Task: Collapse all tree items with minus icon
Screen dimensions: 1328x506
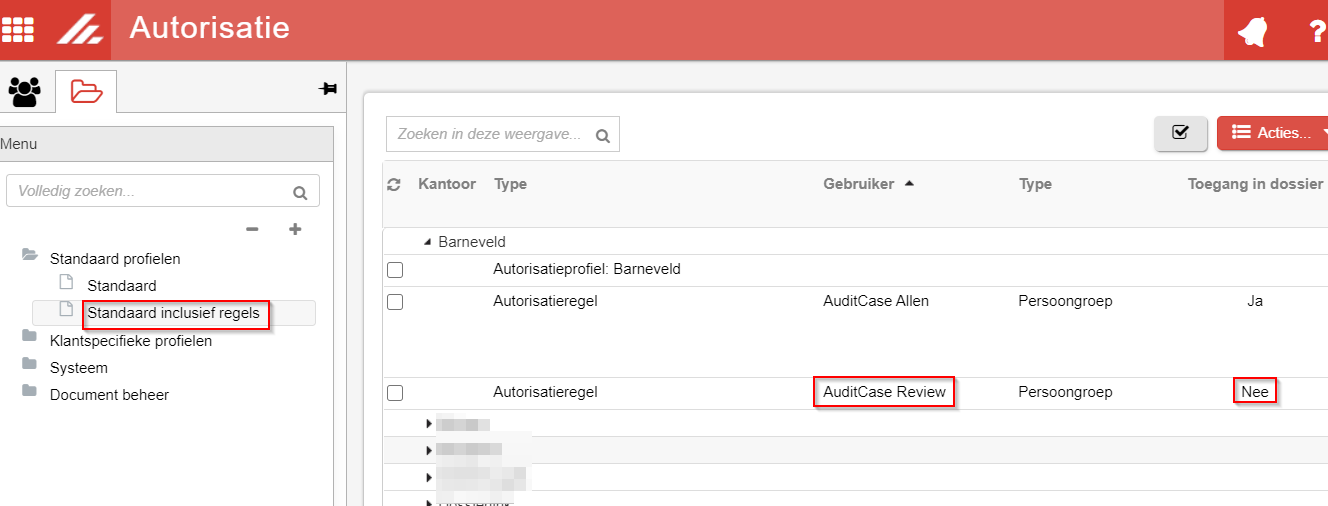Action: tap(252, 229)
